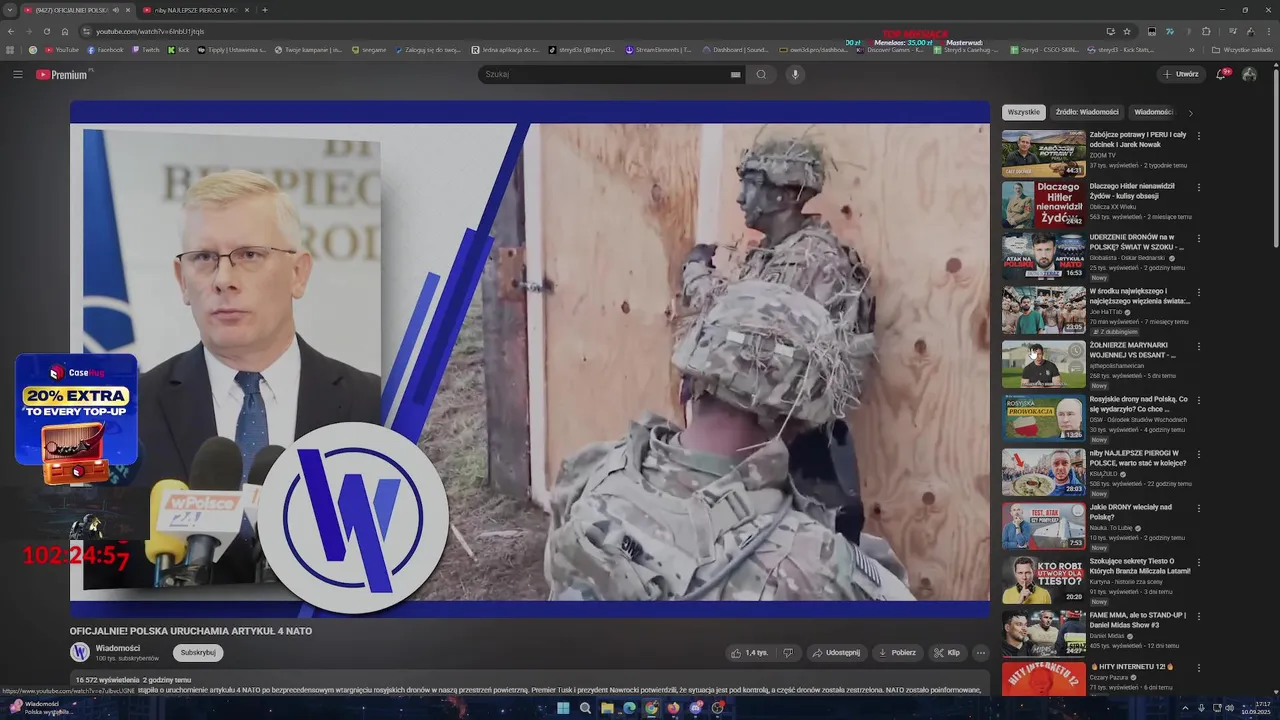The width and height of the screenshot is (1280, 720).
Task: Open the Wiadomości channel name link
Action: tap(118, 648)
